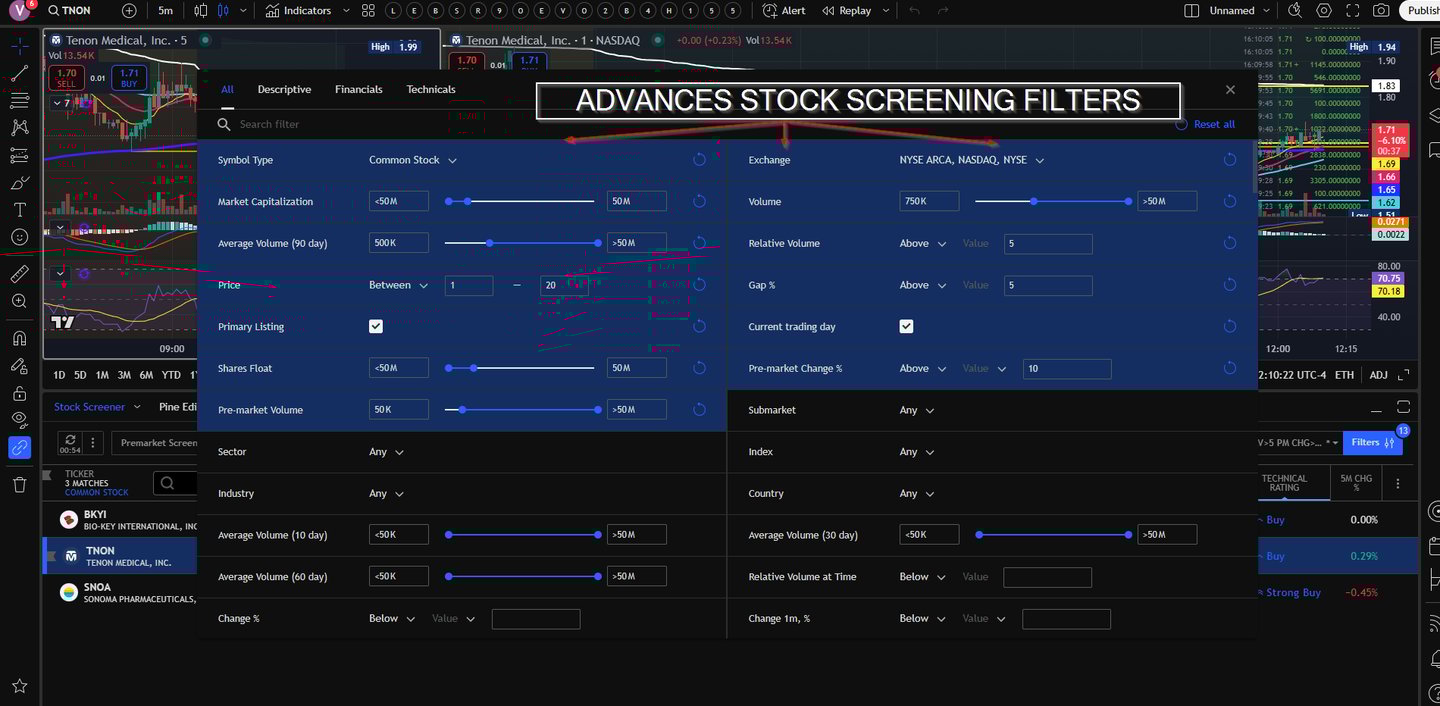Select the trend line drawing tool

[x=19, y=73]
